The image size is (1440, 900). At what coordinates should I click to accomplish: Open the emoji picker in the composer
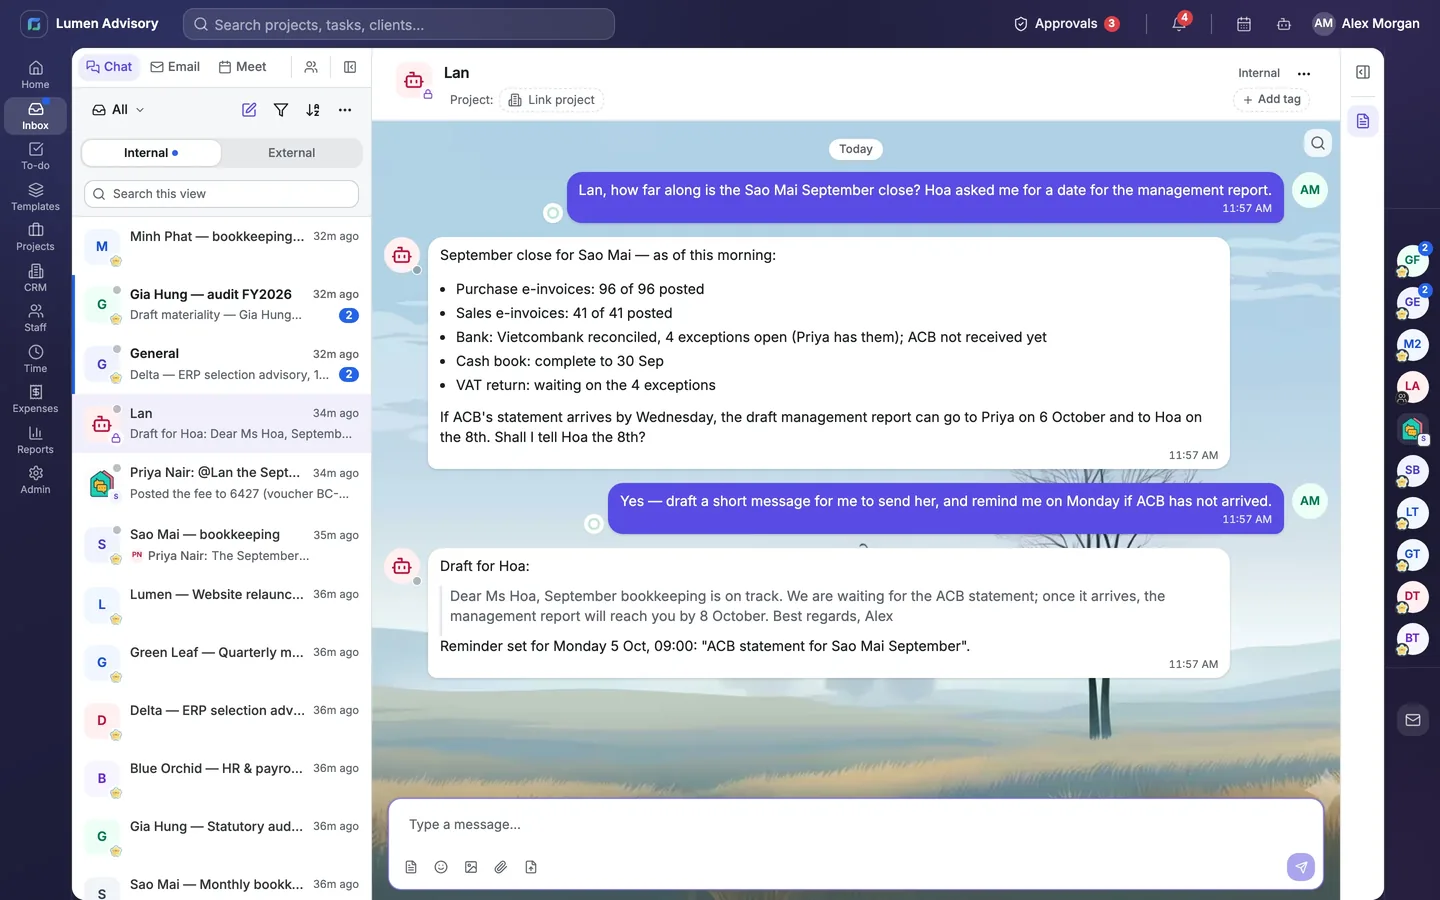coord(441,867)
